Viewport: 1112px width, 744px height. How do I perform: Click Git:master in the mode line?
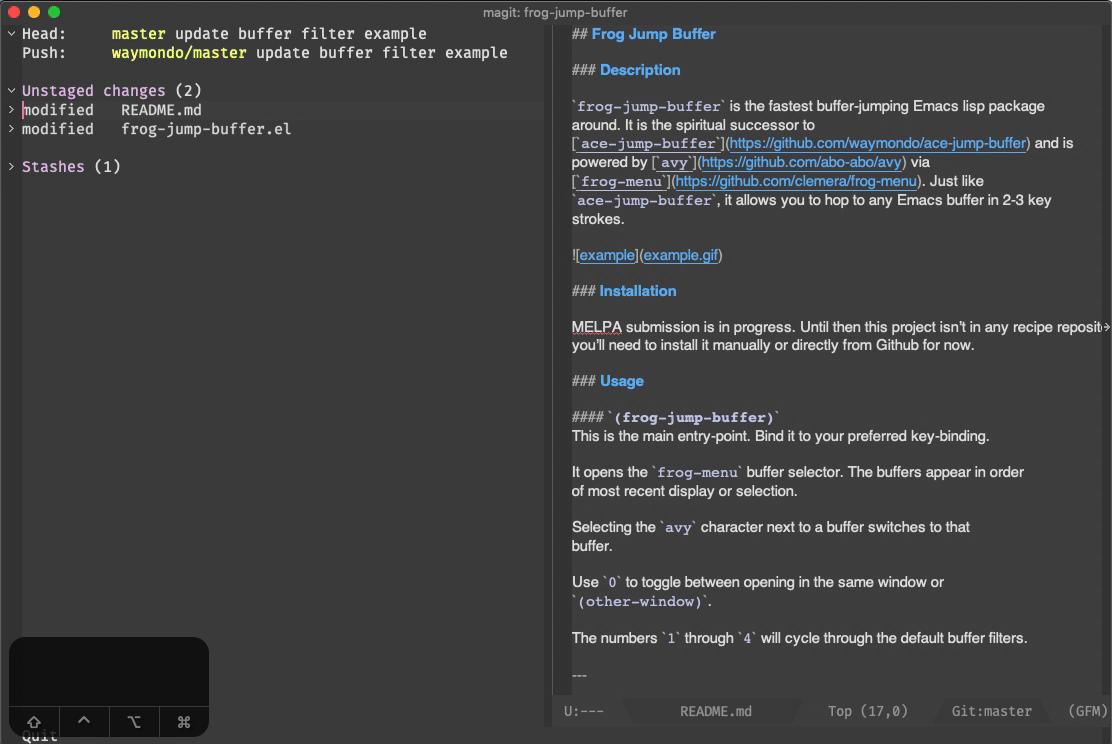(991, 711)
